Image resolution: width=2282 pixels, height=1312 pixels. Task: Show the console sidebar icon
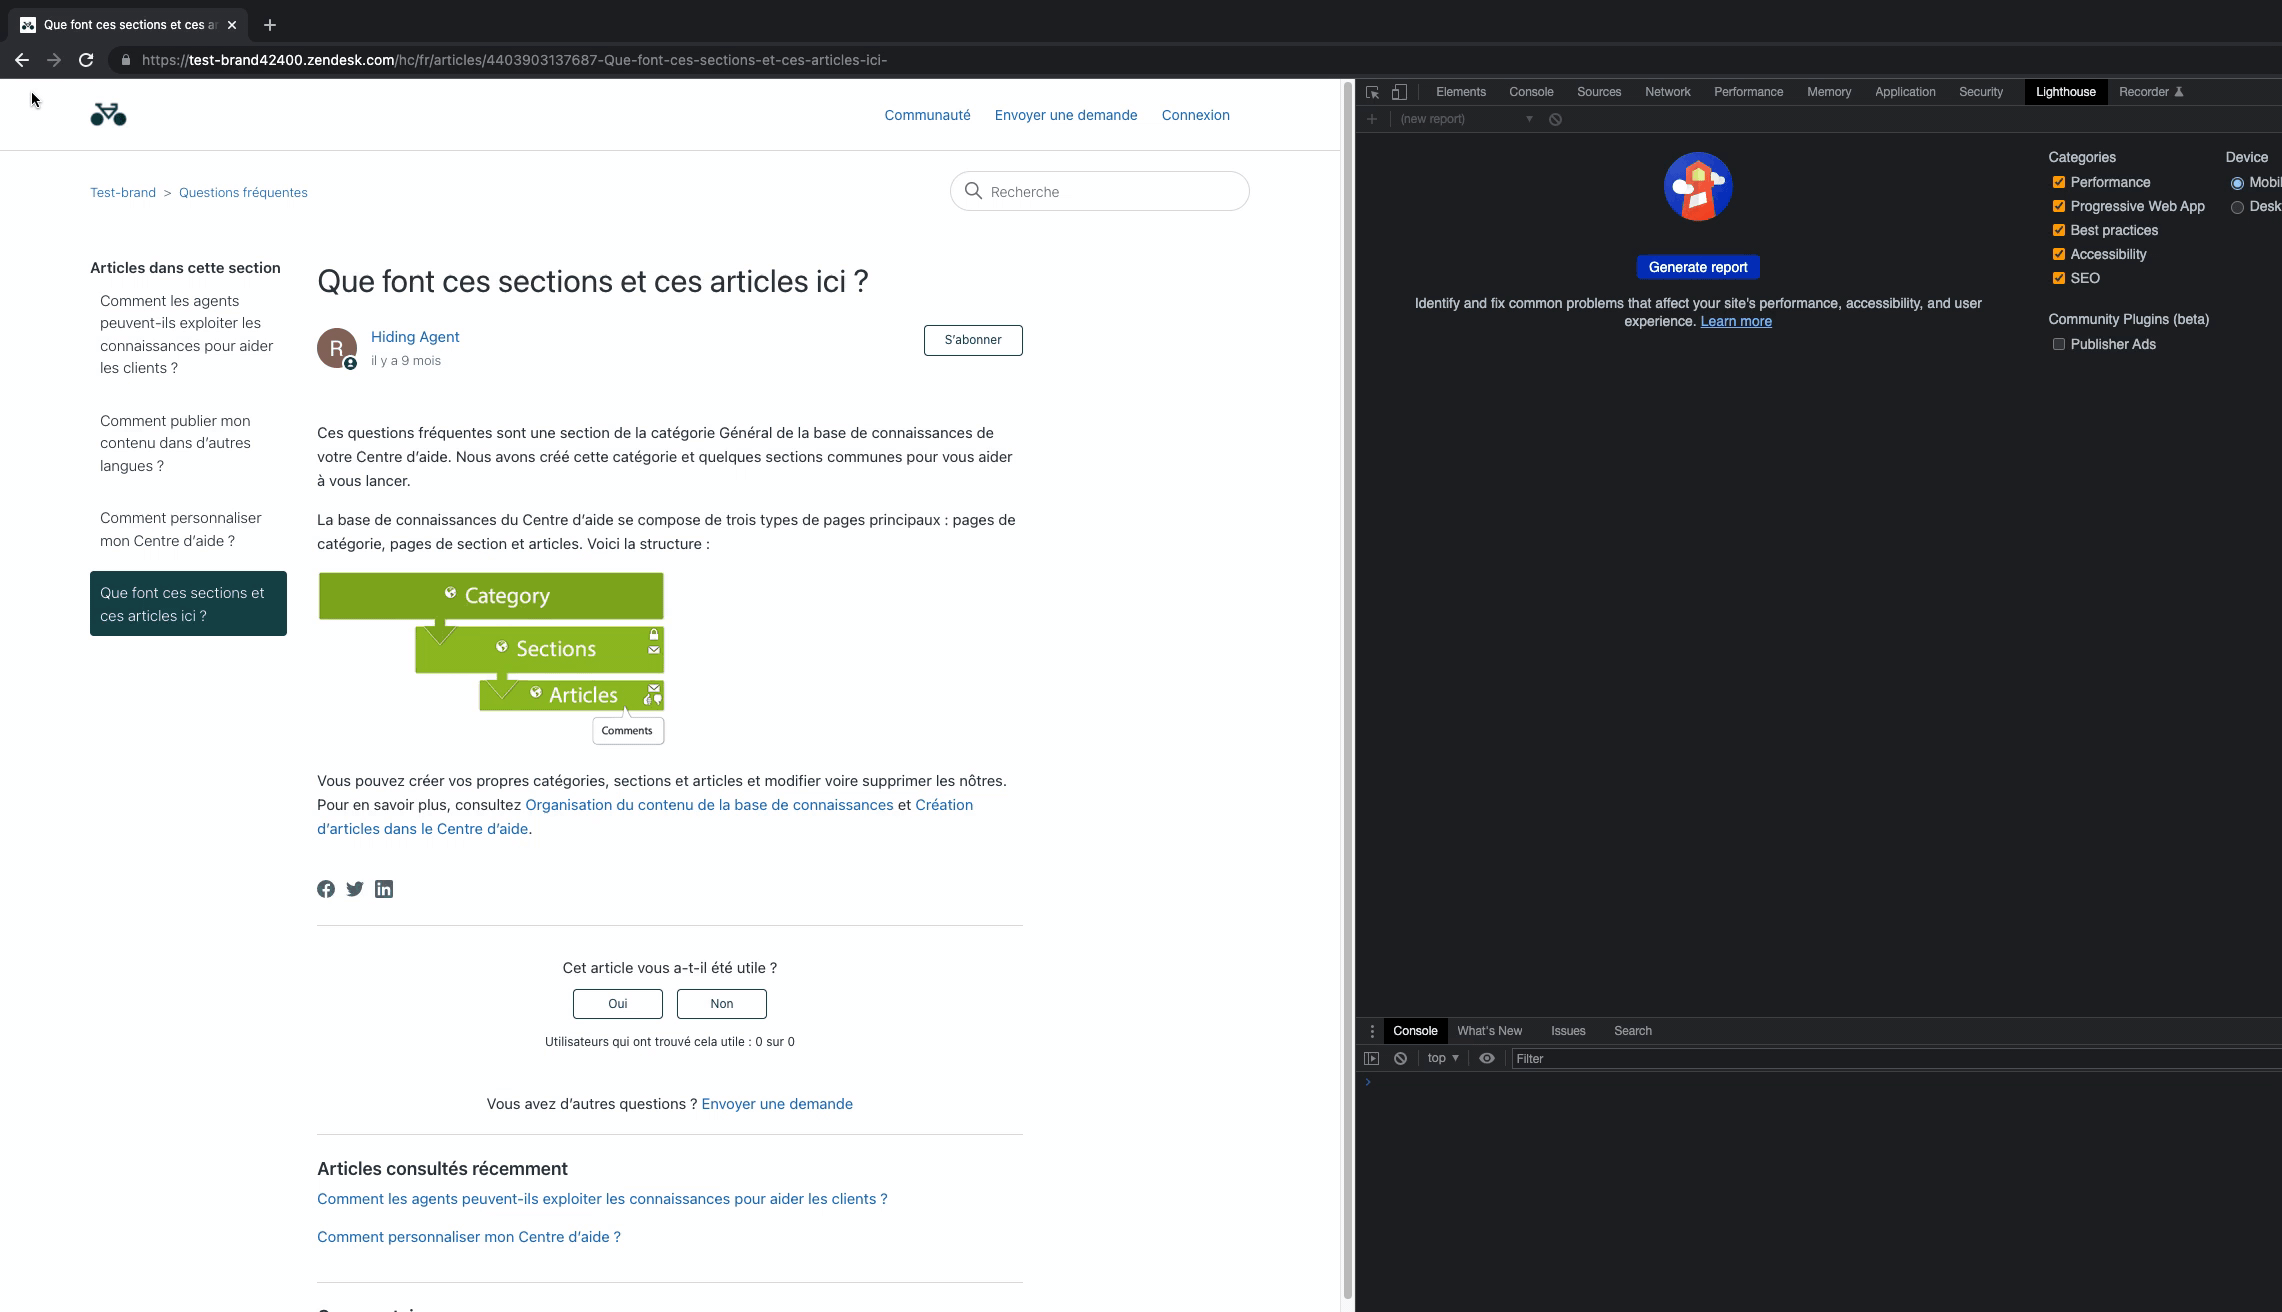coord(1371,1058)
